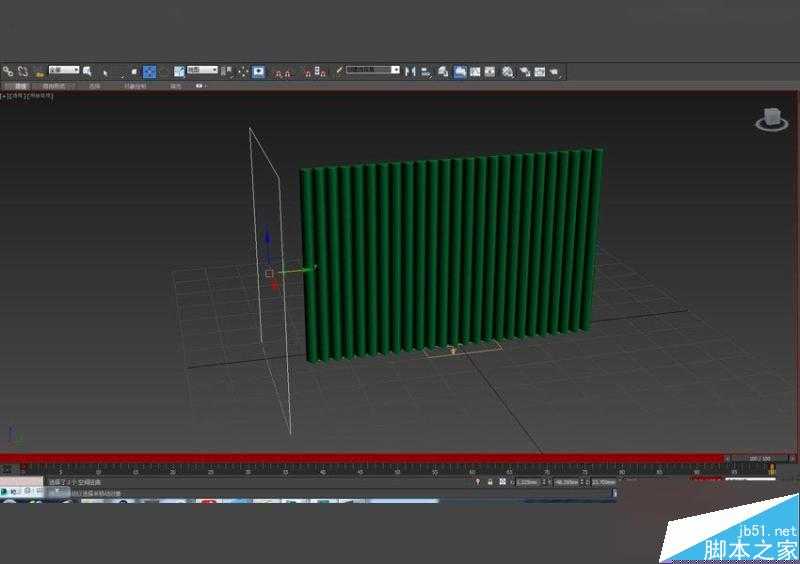Click the Align tool icon

(426, 72)
